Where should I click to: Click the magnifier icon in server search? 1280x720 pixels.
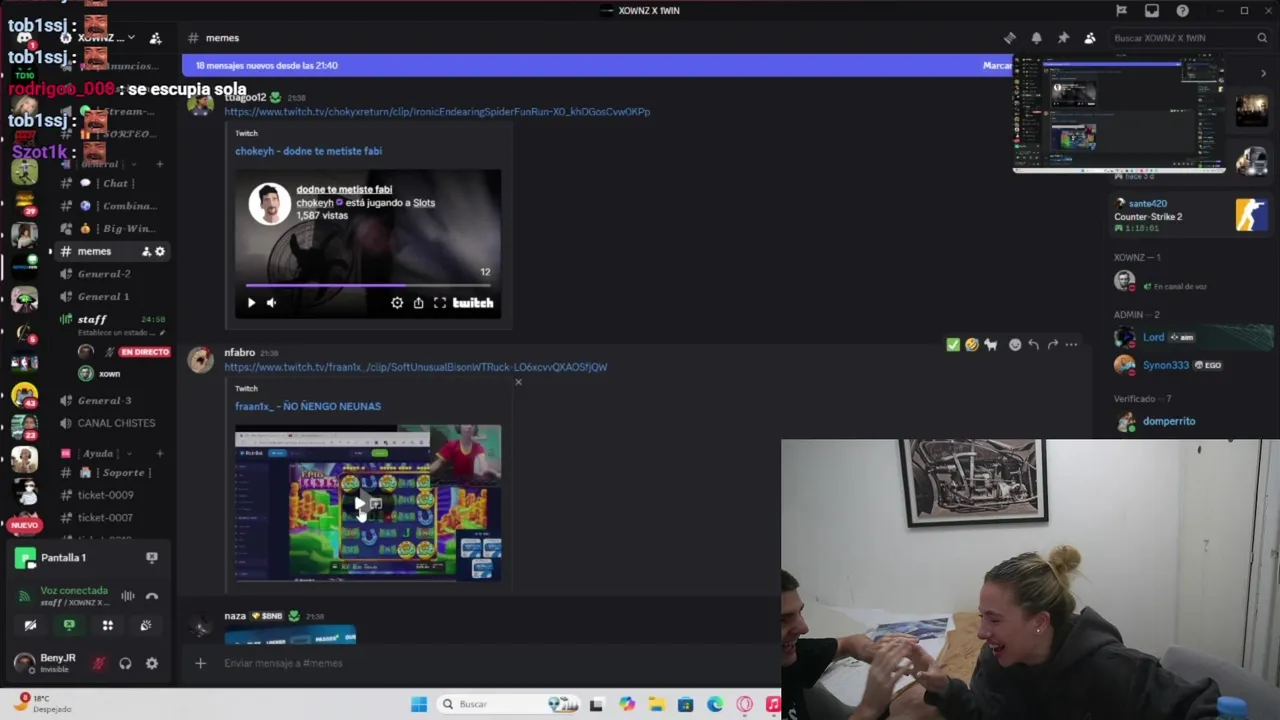click(1262, 38)
